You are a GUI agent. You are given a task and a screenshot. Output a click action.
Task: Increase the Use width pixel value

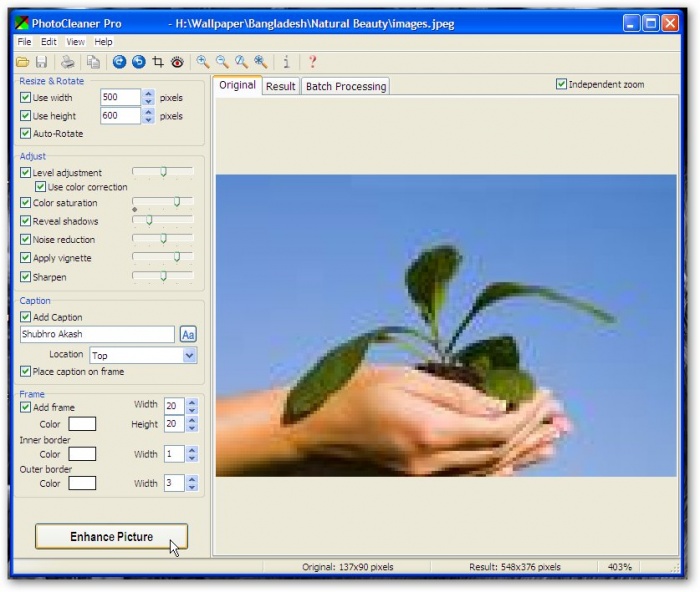(x=148, y=94)
